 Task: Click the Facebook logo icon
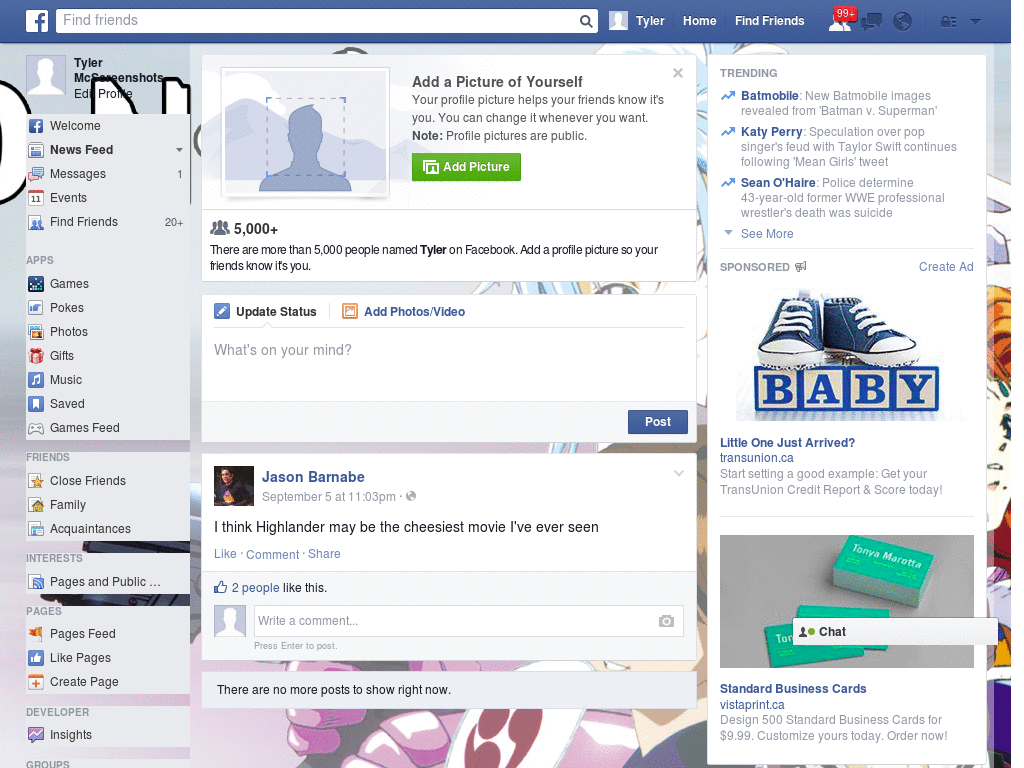click(37, 21)
